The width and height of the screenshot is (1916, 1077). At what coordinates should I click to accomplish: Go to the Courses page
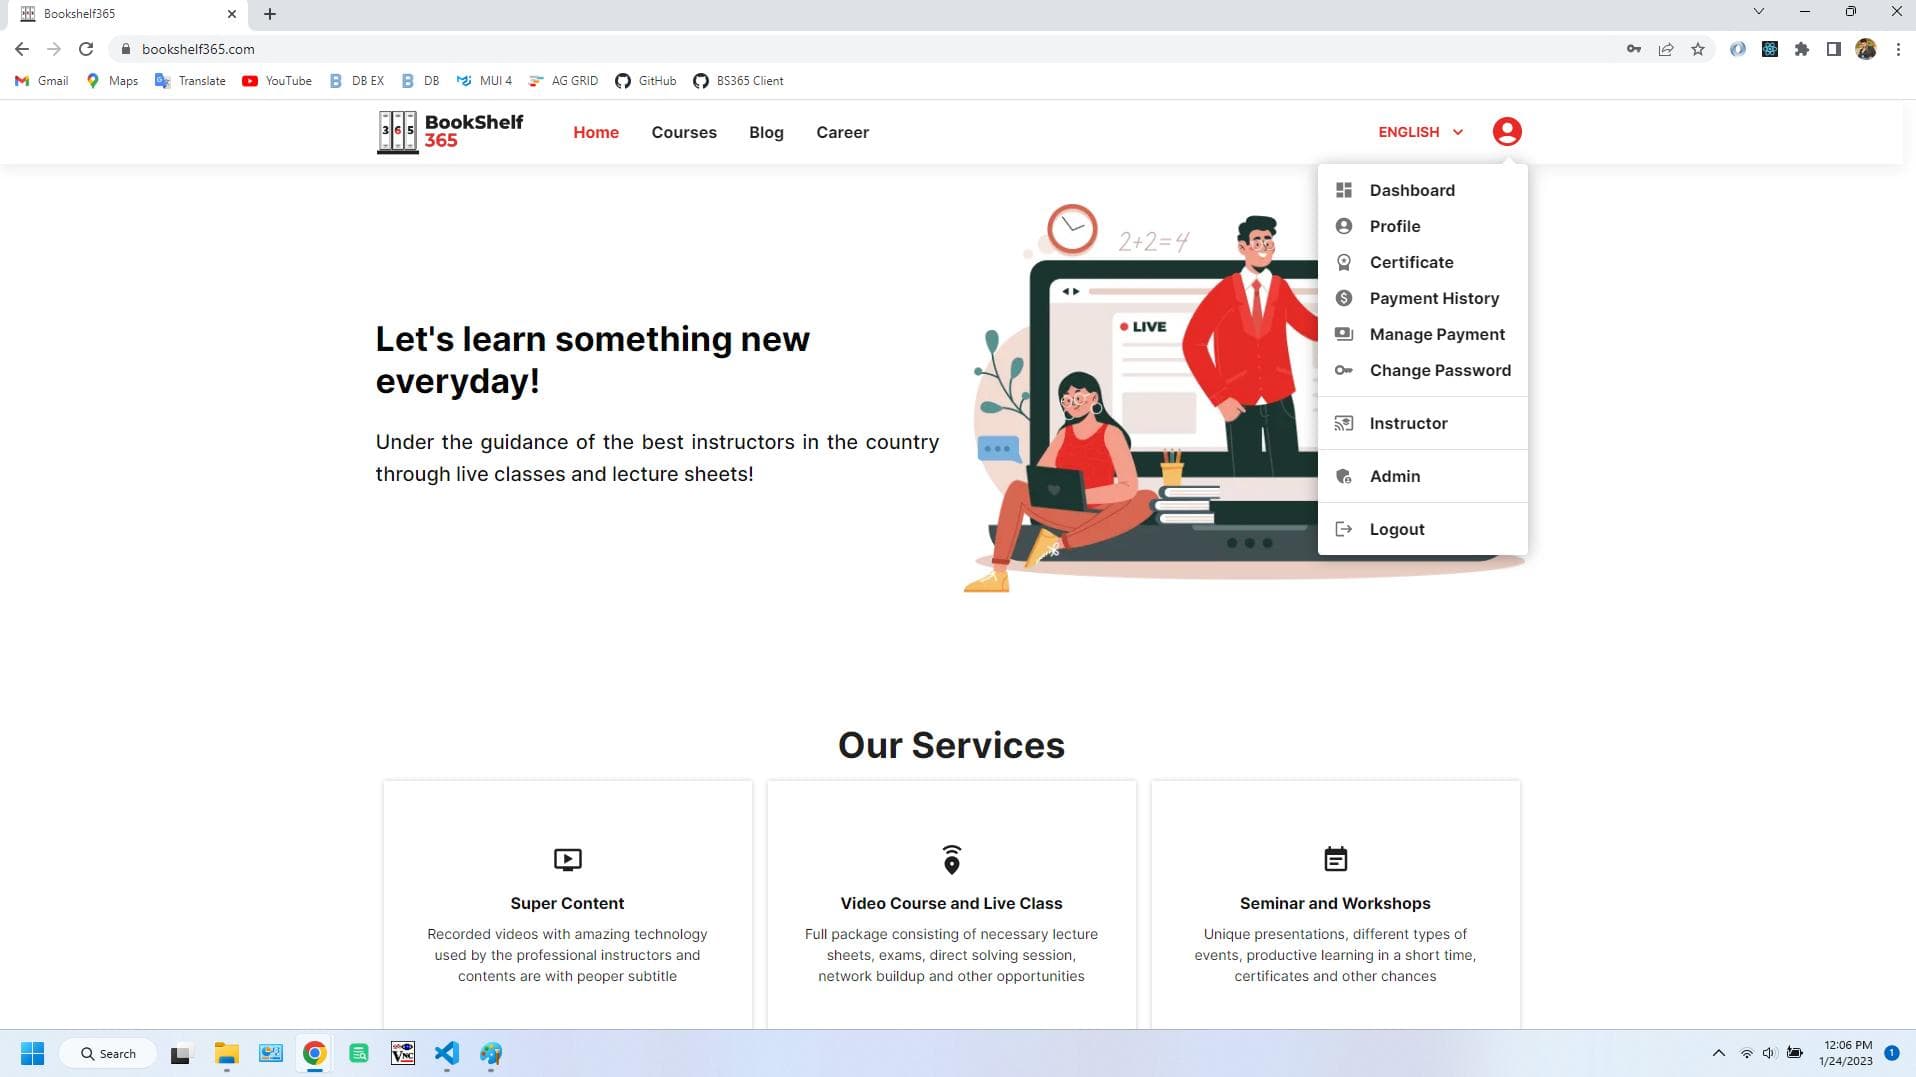pos(684,132)
